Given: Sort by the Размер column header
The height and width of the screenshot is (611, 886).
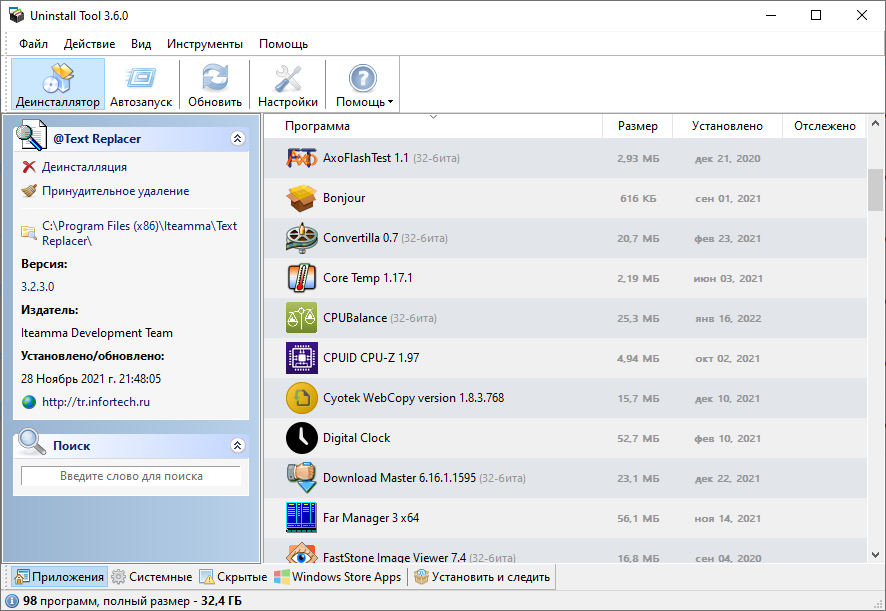Looking at the screenshot, I should coord(637,126).
